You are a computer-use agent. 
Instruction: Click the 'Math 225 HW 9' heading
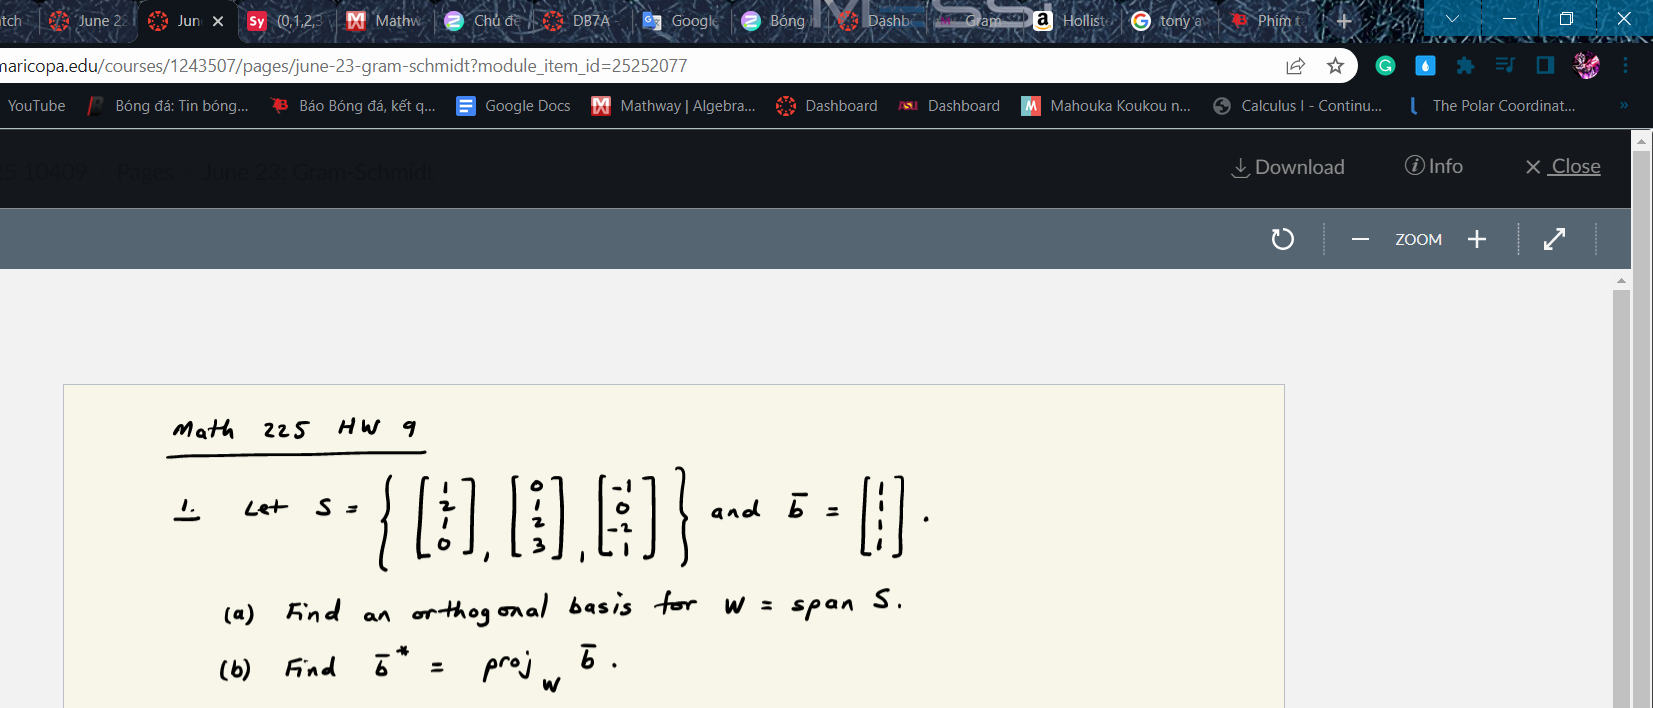(x=294, y=429)
